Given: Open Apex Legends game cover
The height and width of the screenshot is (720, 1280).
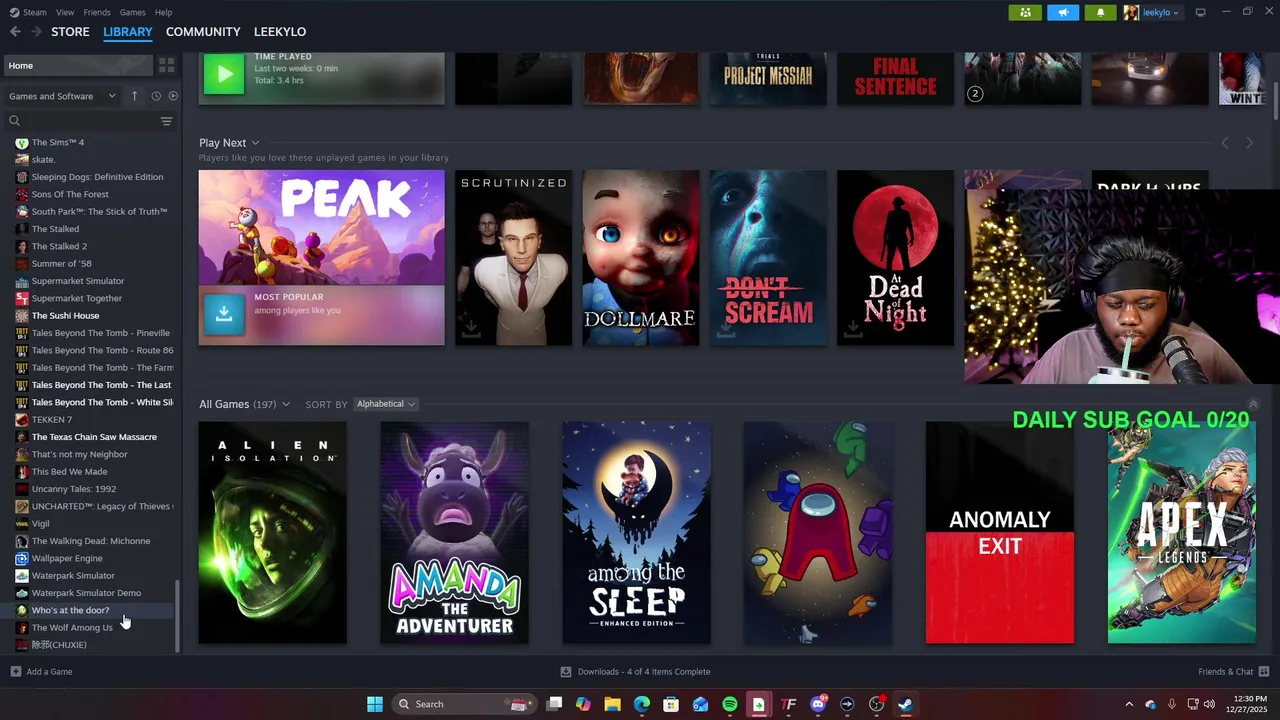Looking at the screenshot, I should coord(1182,532).
